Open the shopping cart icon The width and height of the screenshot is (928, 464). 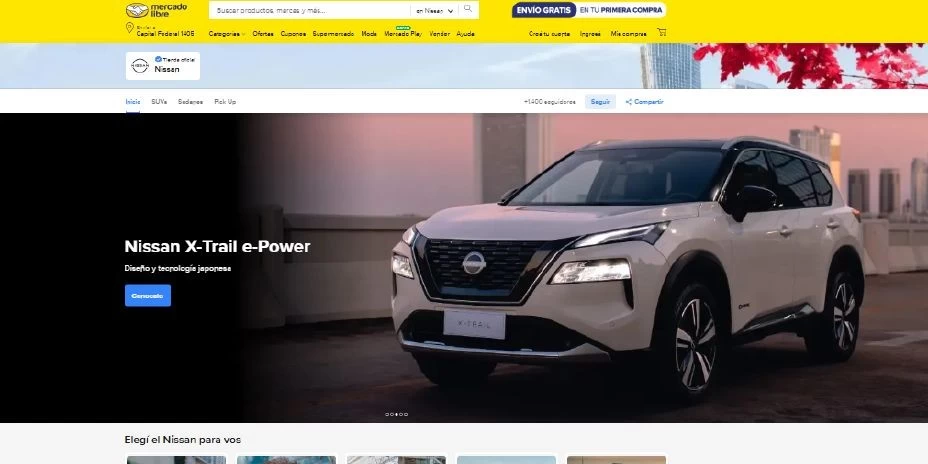[662, 33]
